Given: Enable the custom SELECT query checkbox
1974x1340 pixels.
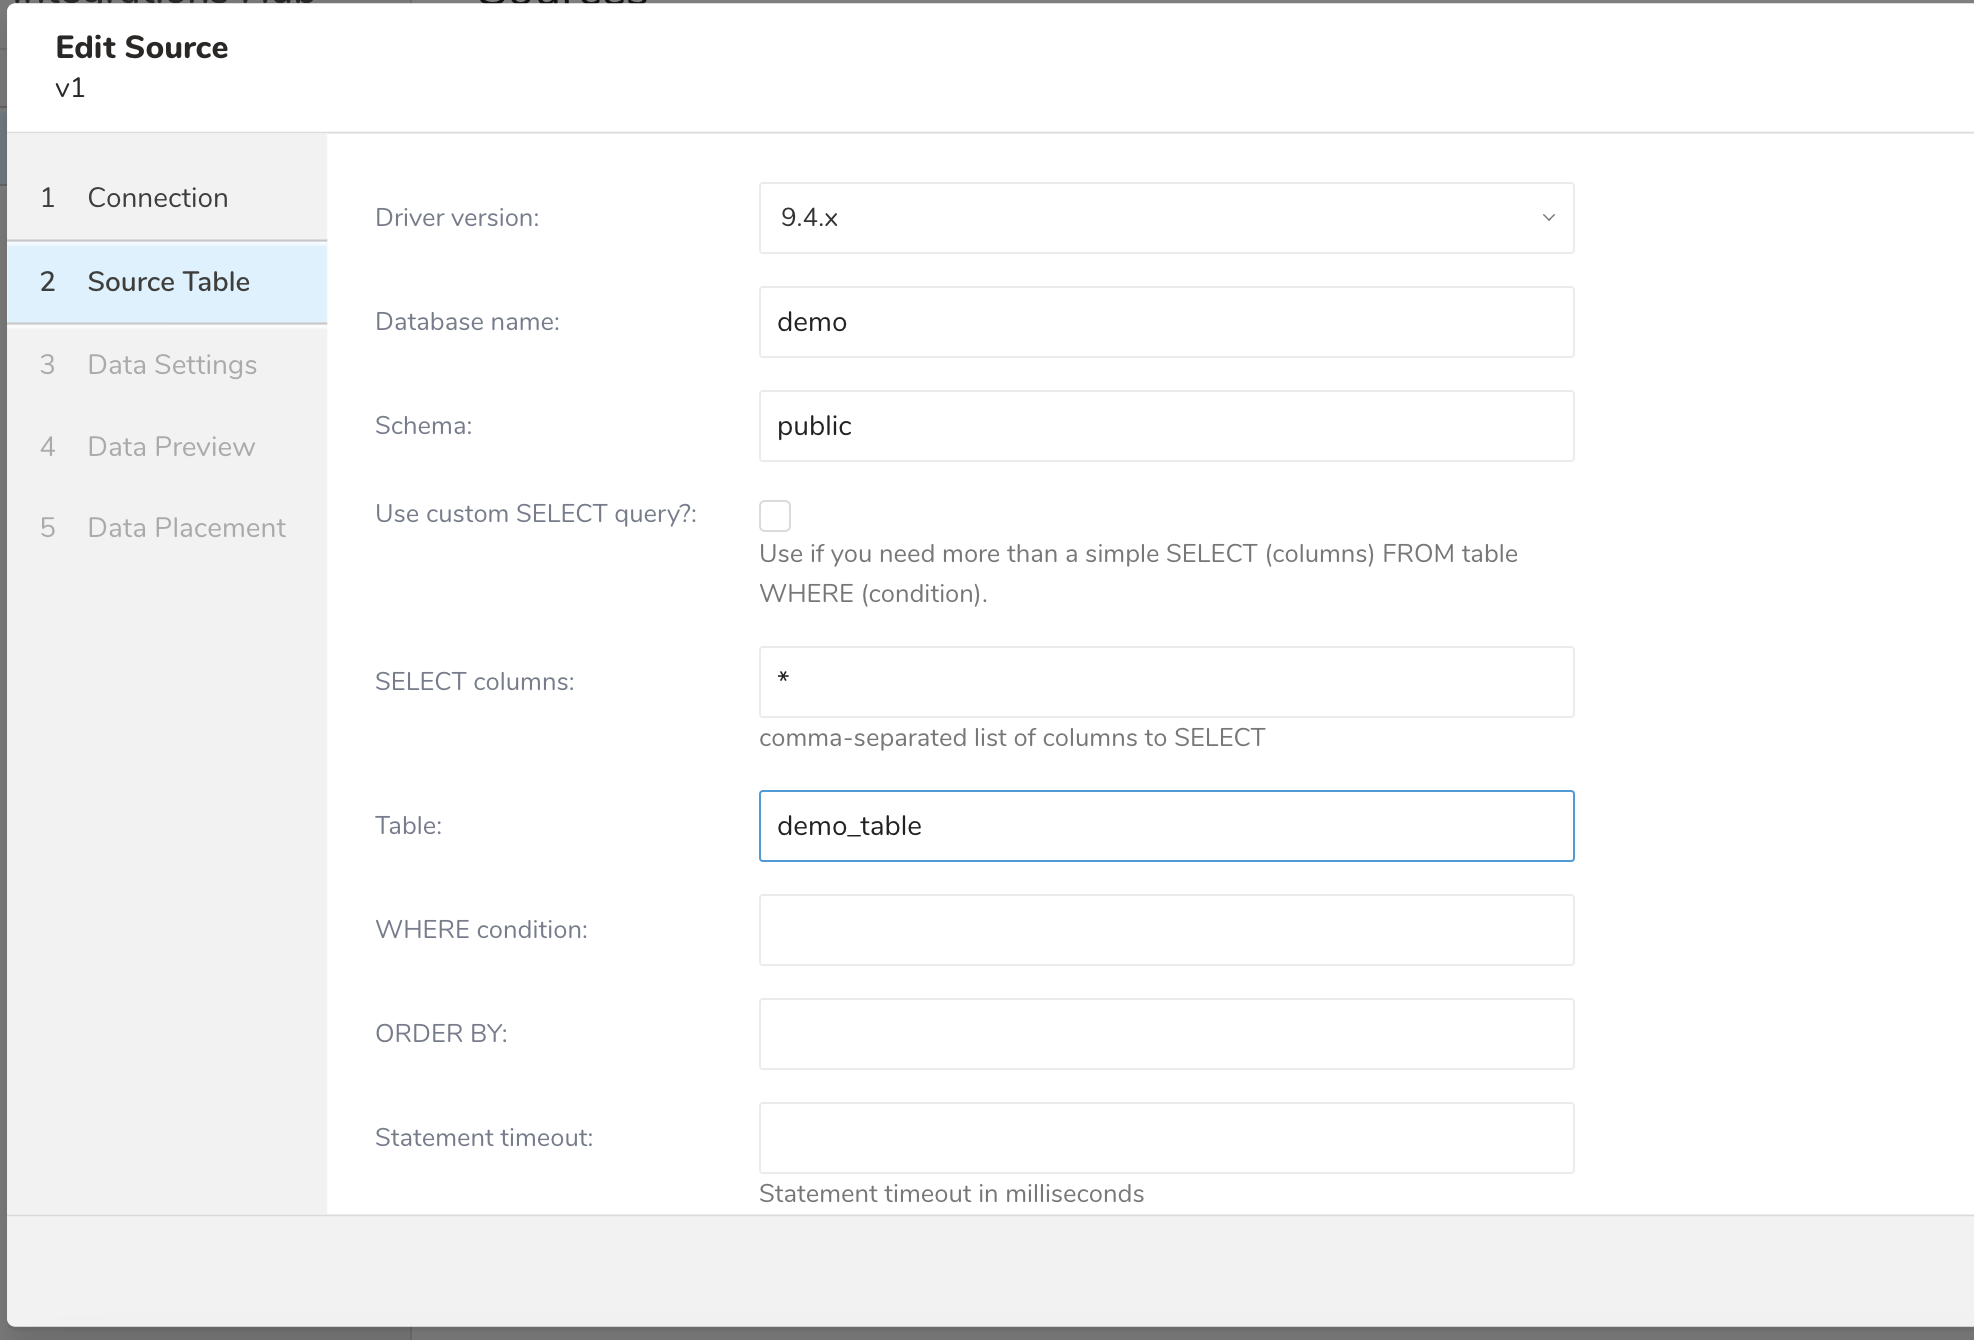Looking at the screenshot, I should pyautogui.click(x=775, y=516).
